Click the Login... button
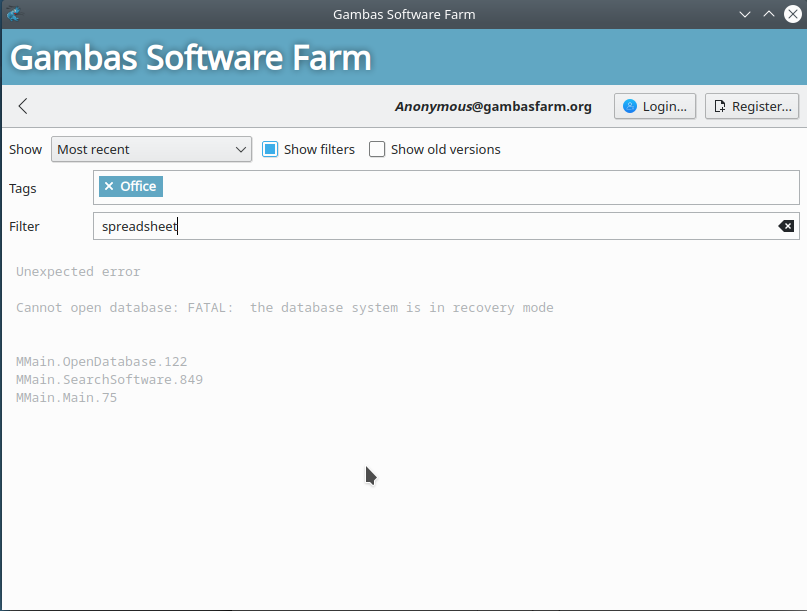Viewport: 807px width, 611px height. point(655,106)
